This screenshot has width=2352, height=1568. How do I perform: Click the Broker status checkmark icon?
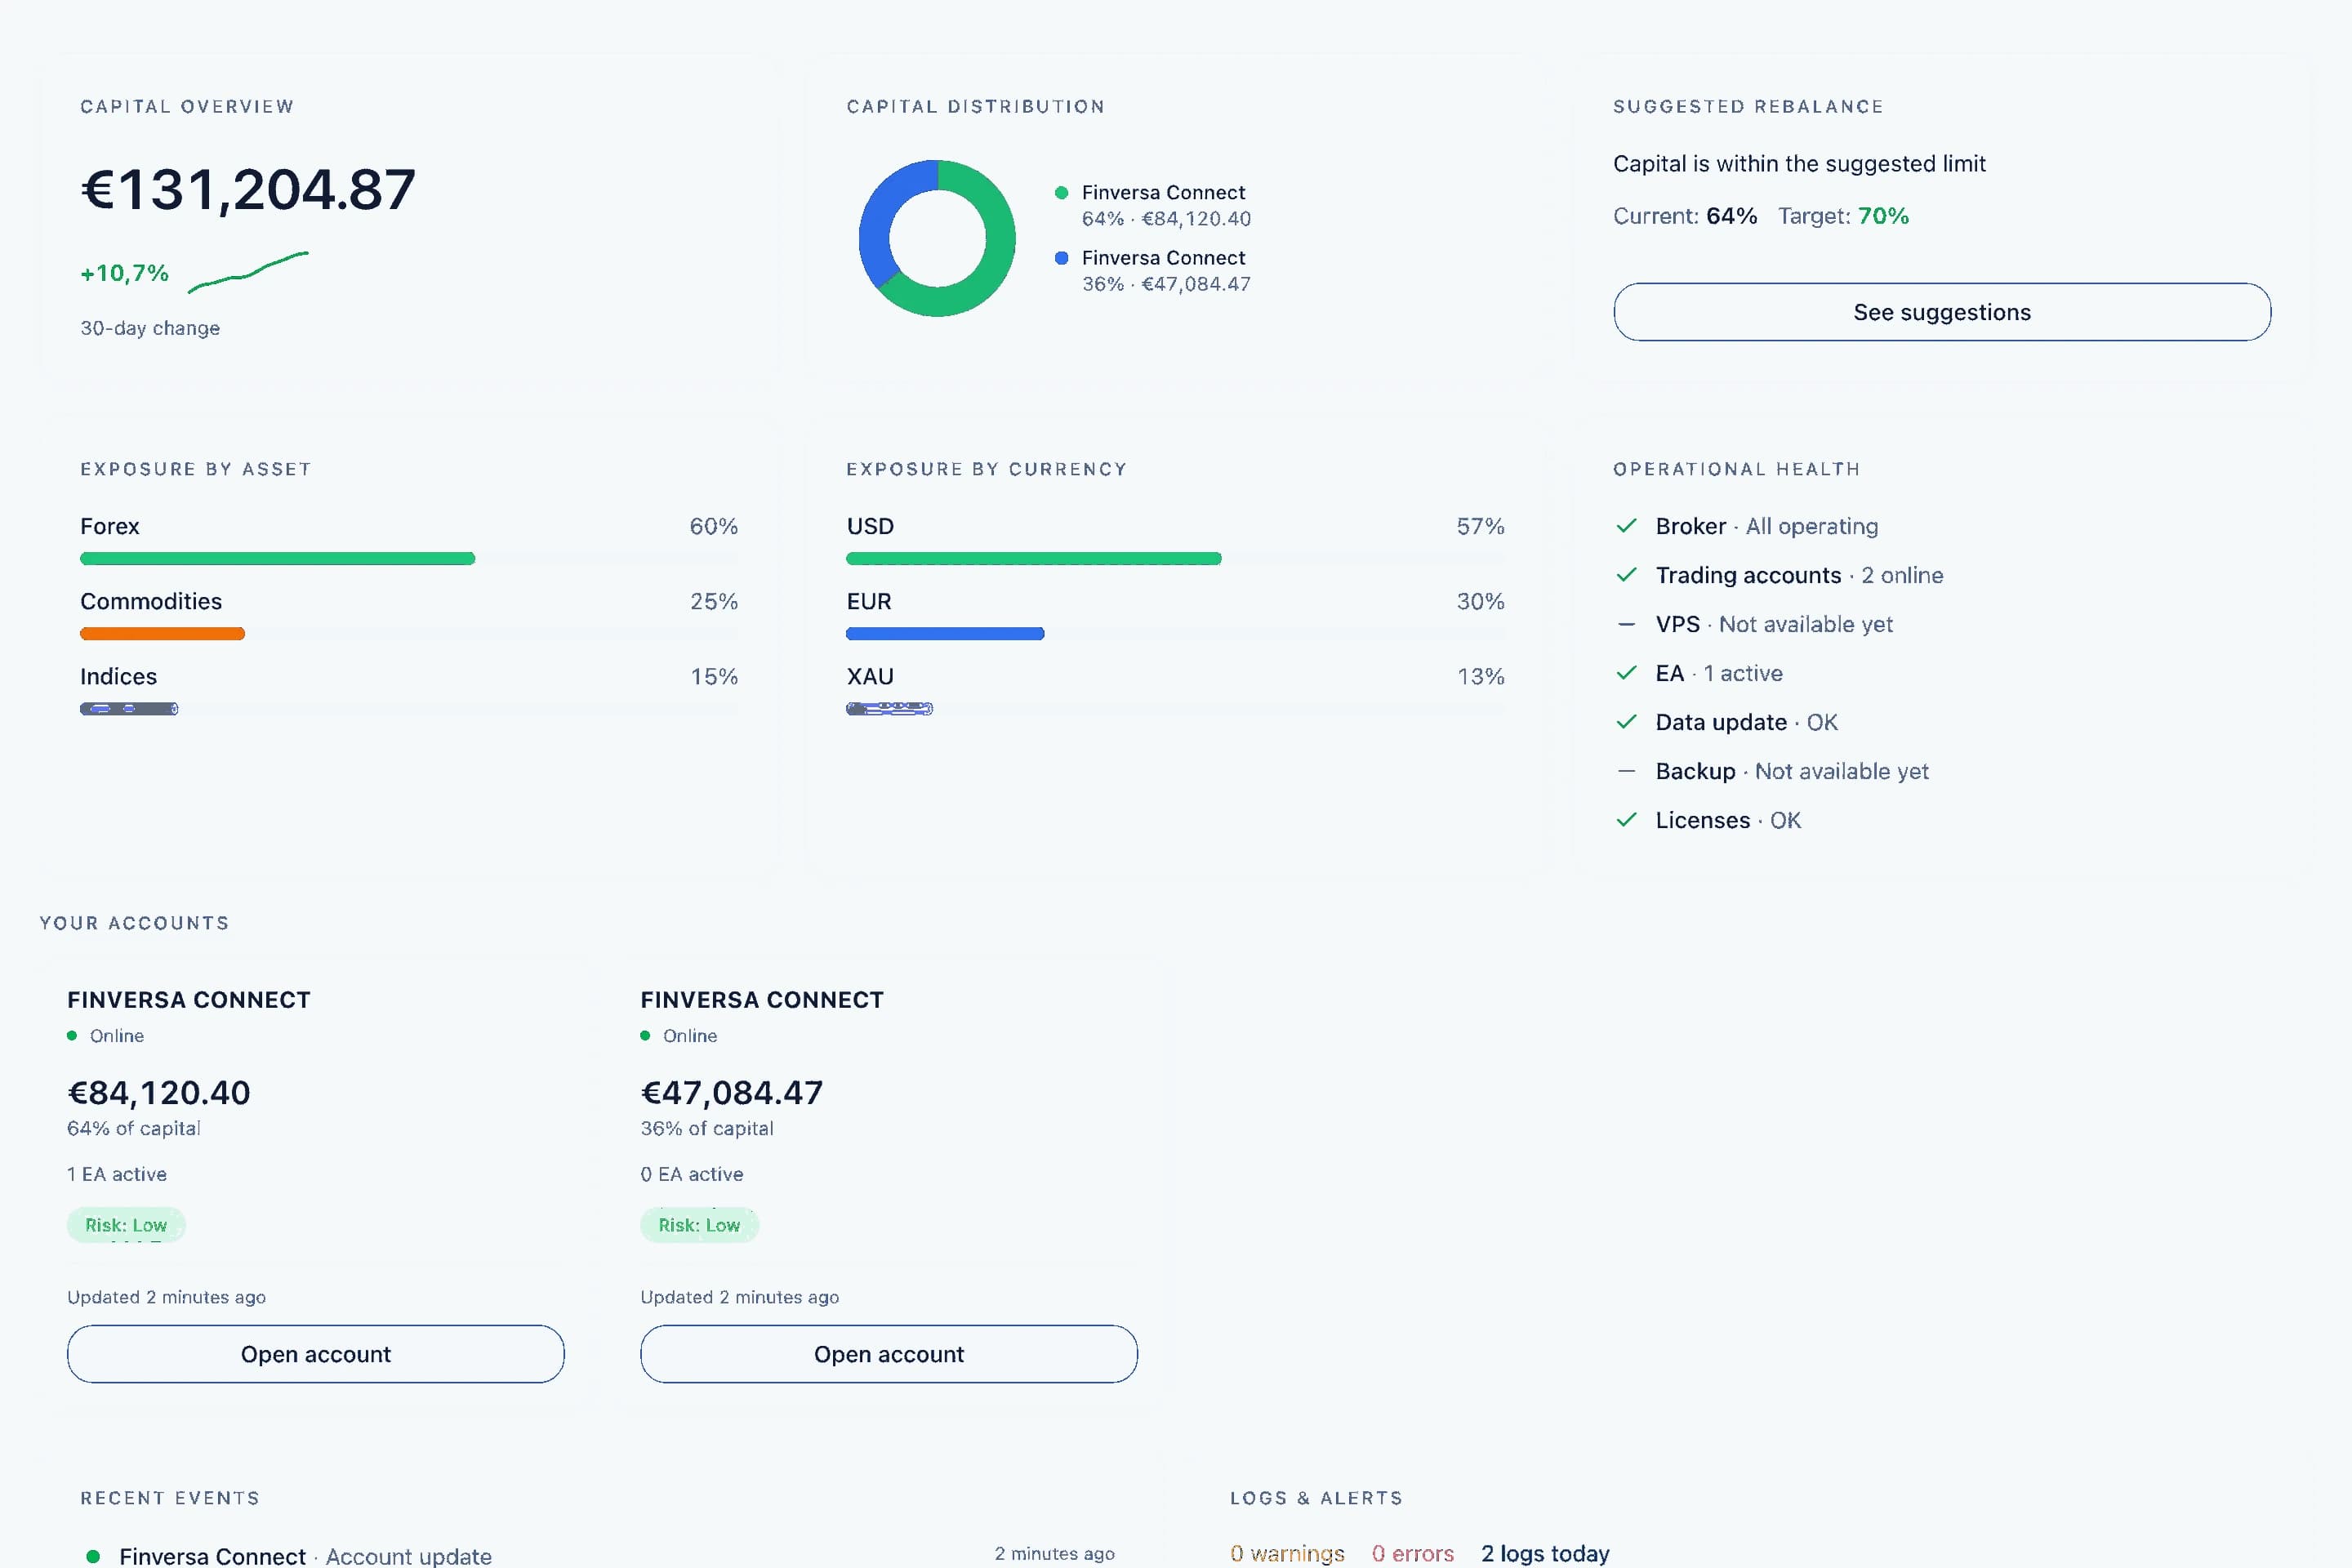coord(1626,526)
